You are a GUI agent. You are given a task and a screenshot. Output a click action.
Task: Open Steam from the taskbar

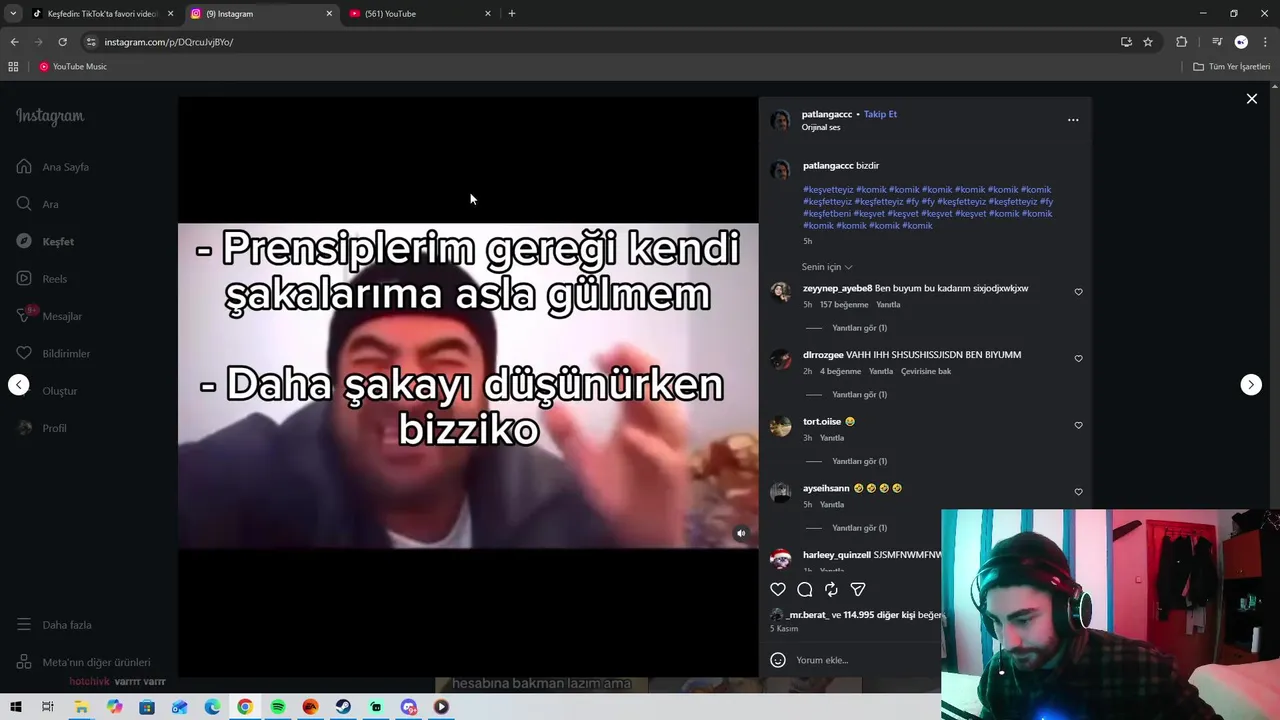pos(343,707)
